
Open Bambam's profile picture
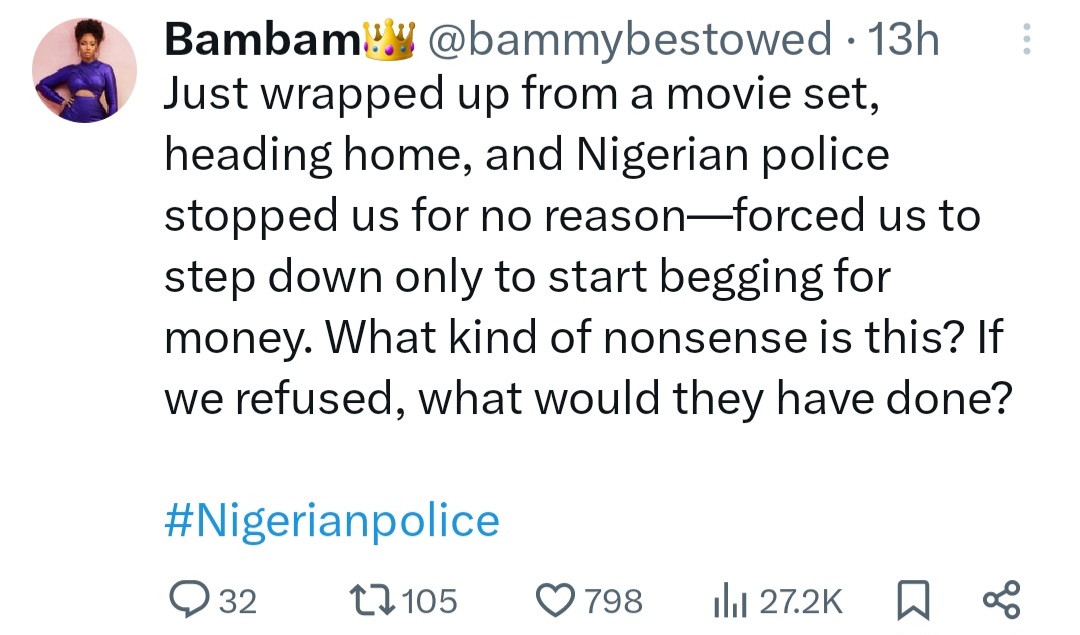pos(84,70)
